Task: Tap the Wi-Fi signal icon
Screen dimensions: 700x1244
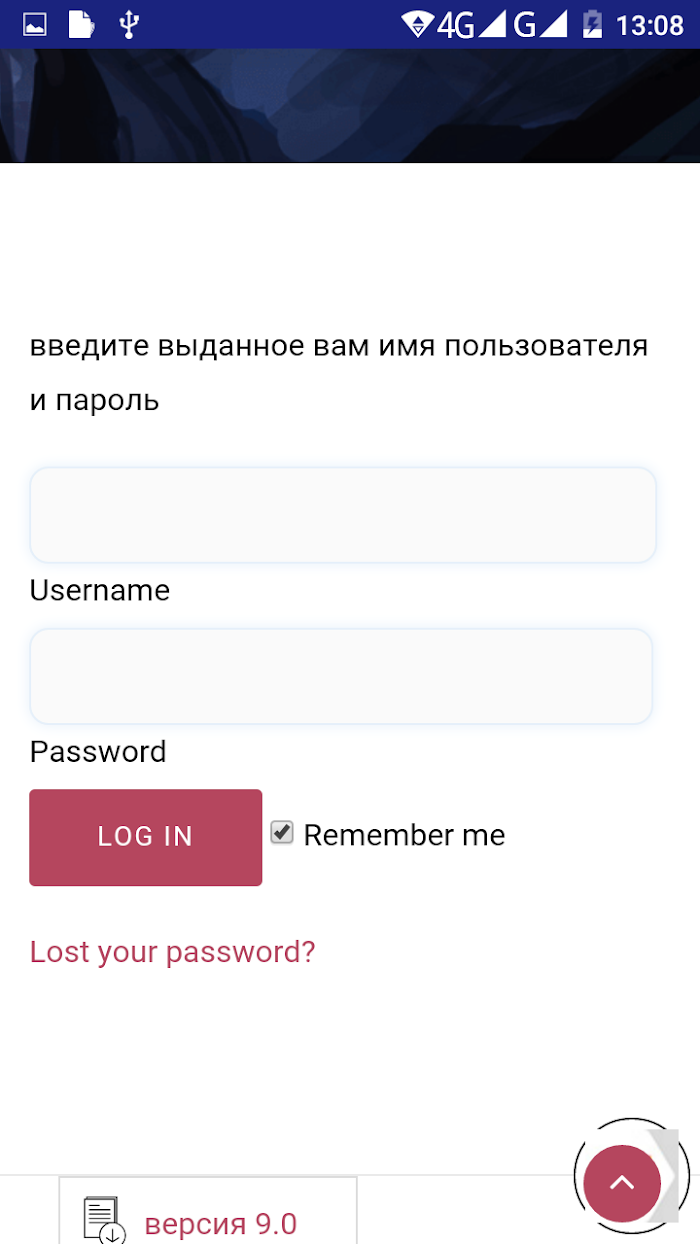Action: (417, 24)
